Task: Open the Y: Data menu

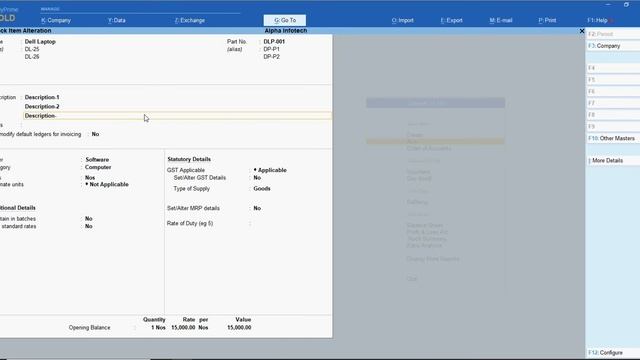Action: coord(117,20)
